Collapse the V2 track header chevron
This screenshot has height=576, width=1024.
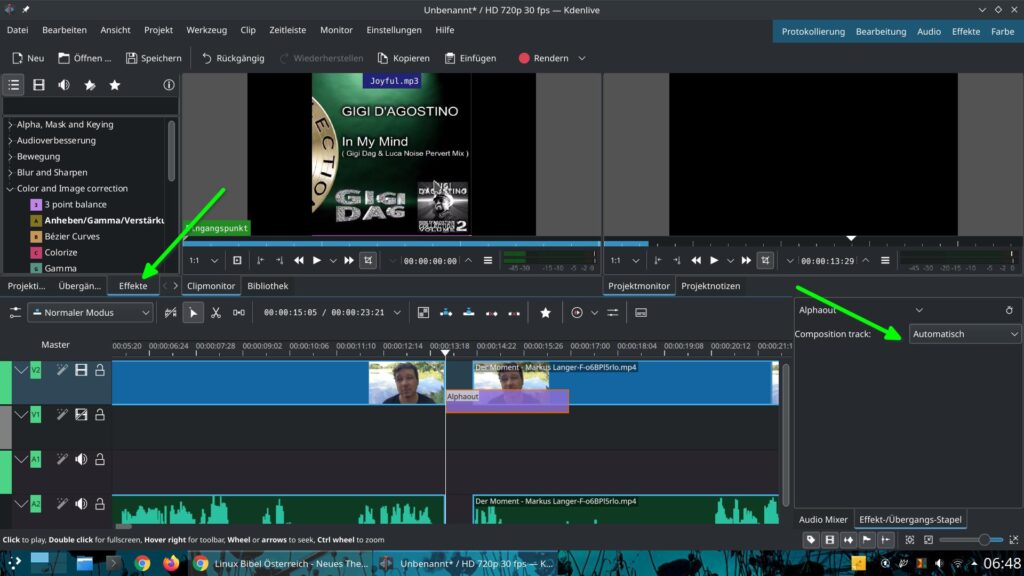pos(21,370)
